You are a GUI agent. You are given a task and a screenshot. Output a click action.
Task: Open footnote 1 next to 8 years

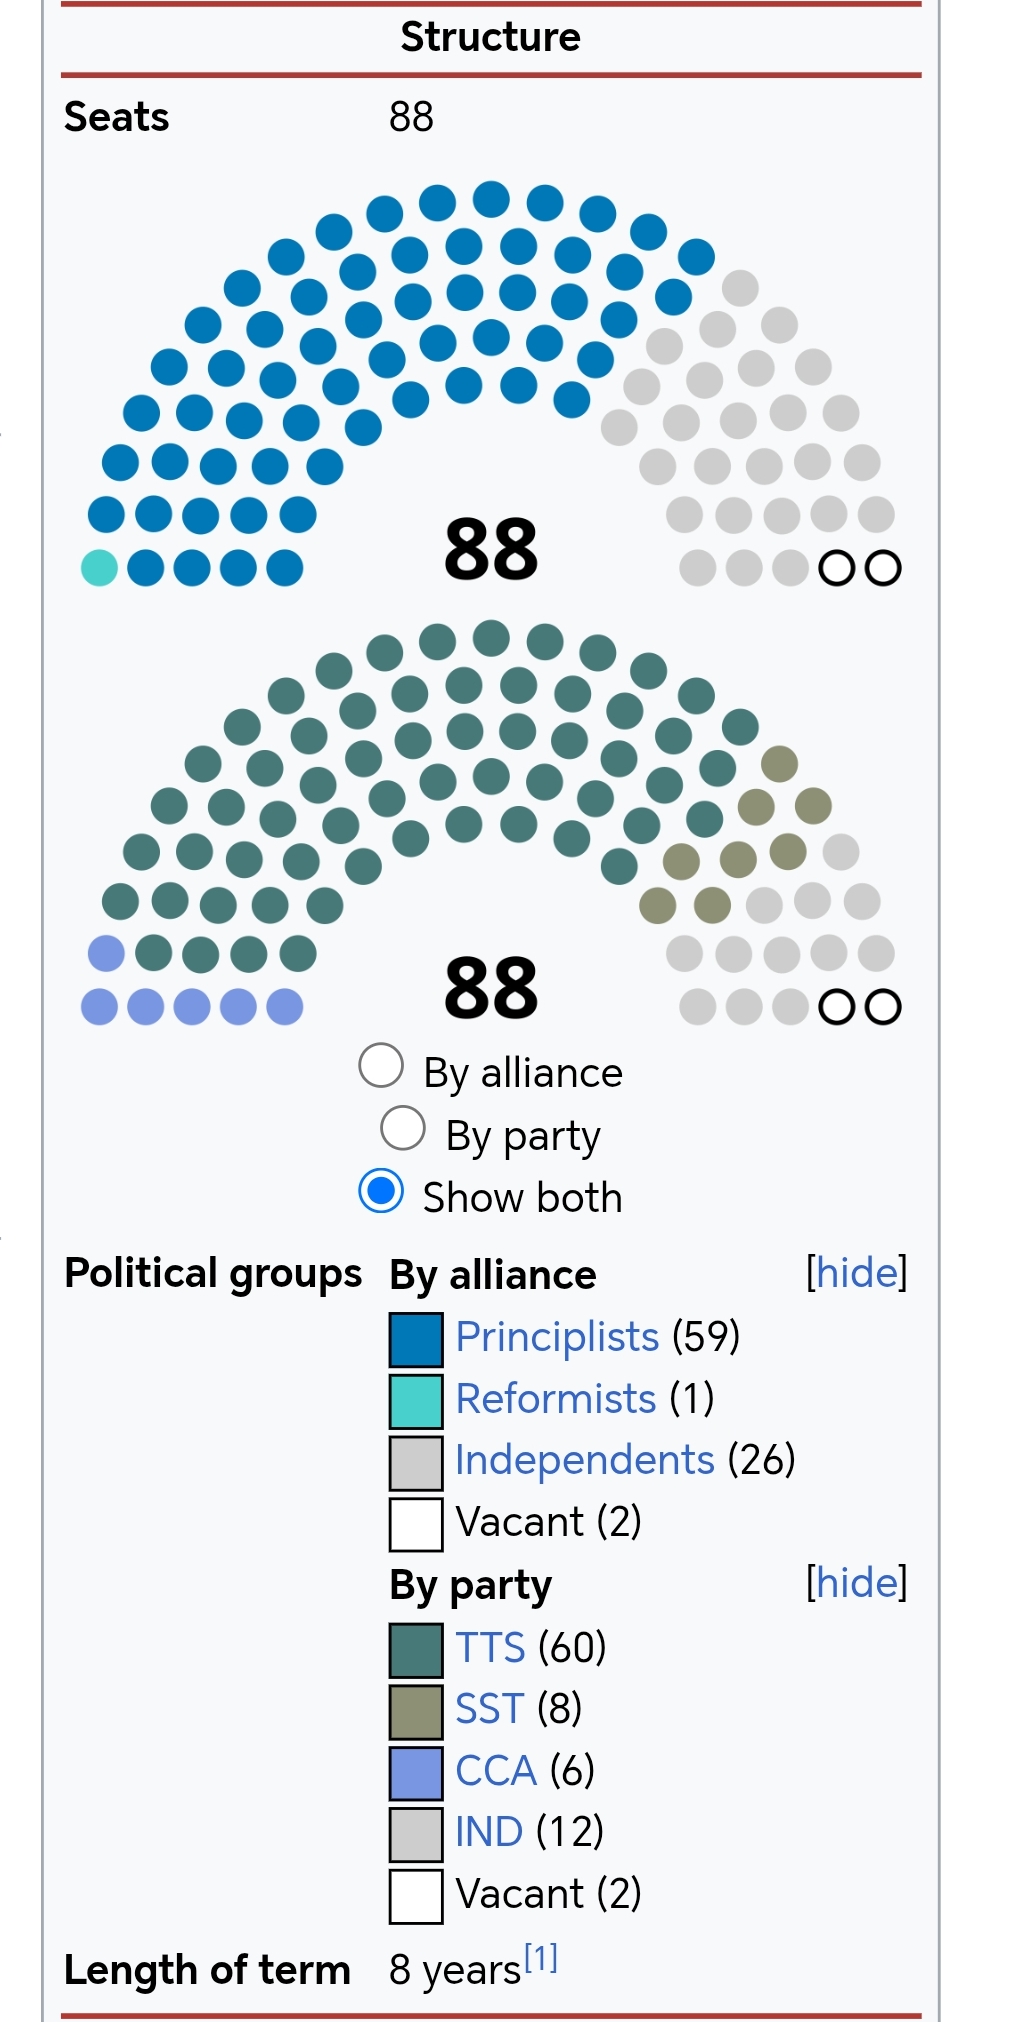point(541,1958)
